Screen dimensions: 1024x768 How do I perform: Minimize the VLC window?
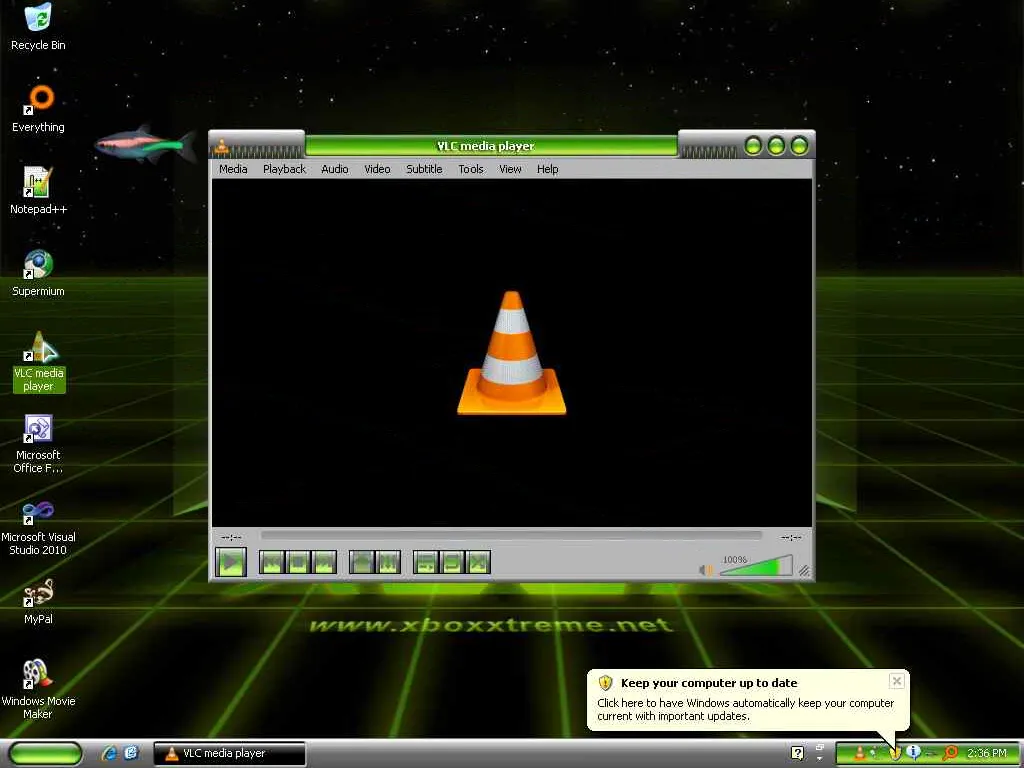753,146
